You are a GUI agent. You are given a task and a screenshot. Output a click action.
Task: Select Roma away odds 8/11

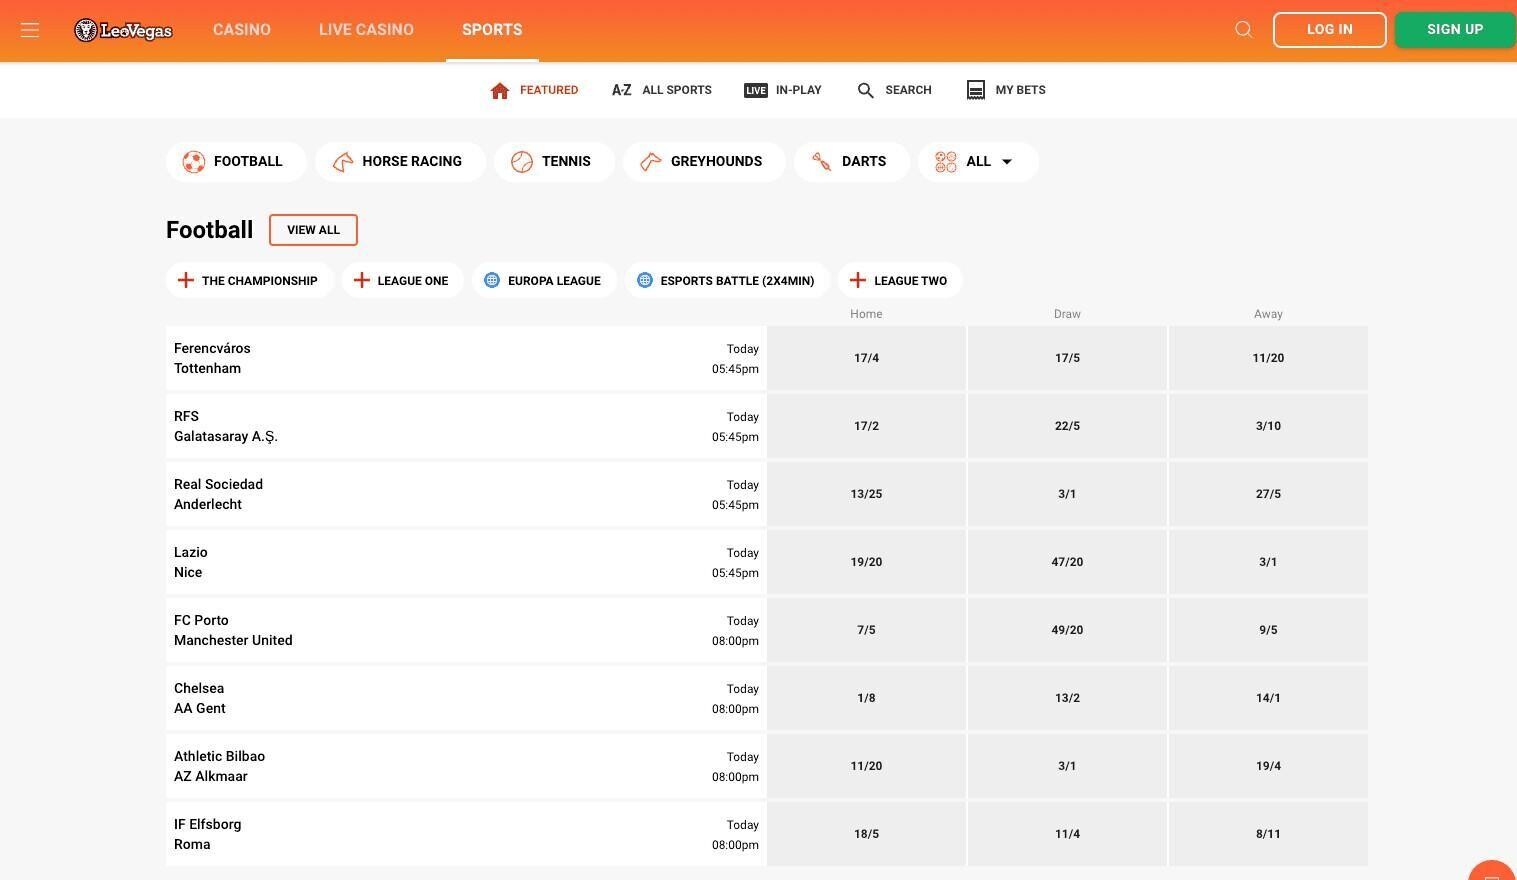click(1268, 834)
